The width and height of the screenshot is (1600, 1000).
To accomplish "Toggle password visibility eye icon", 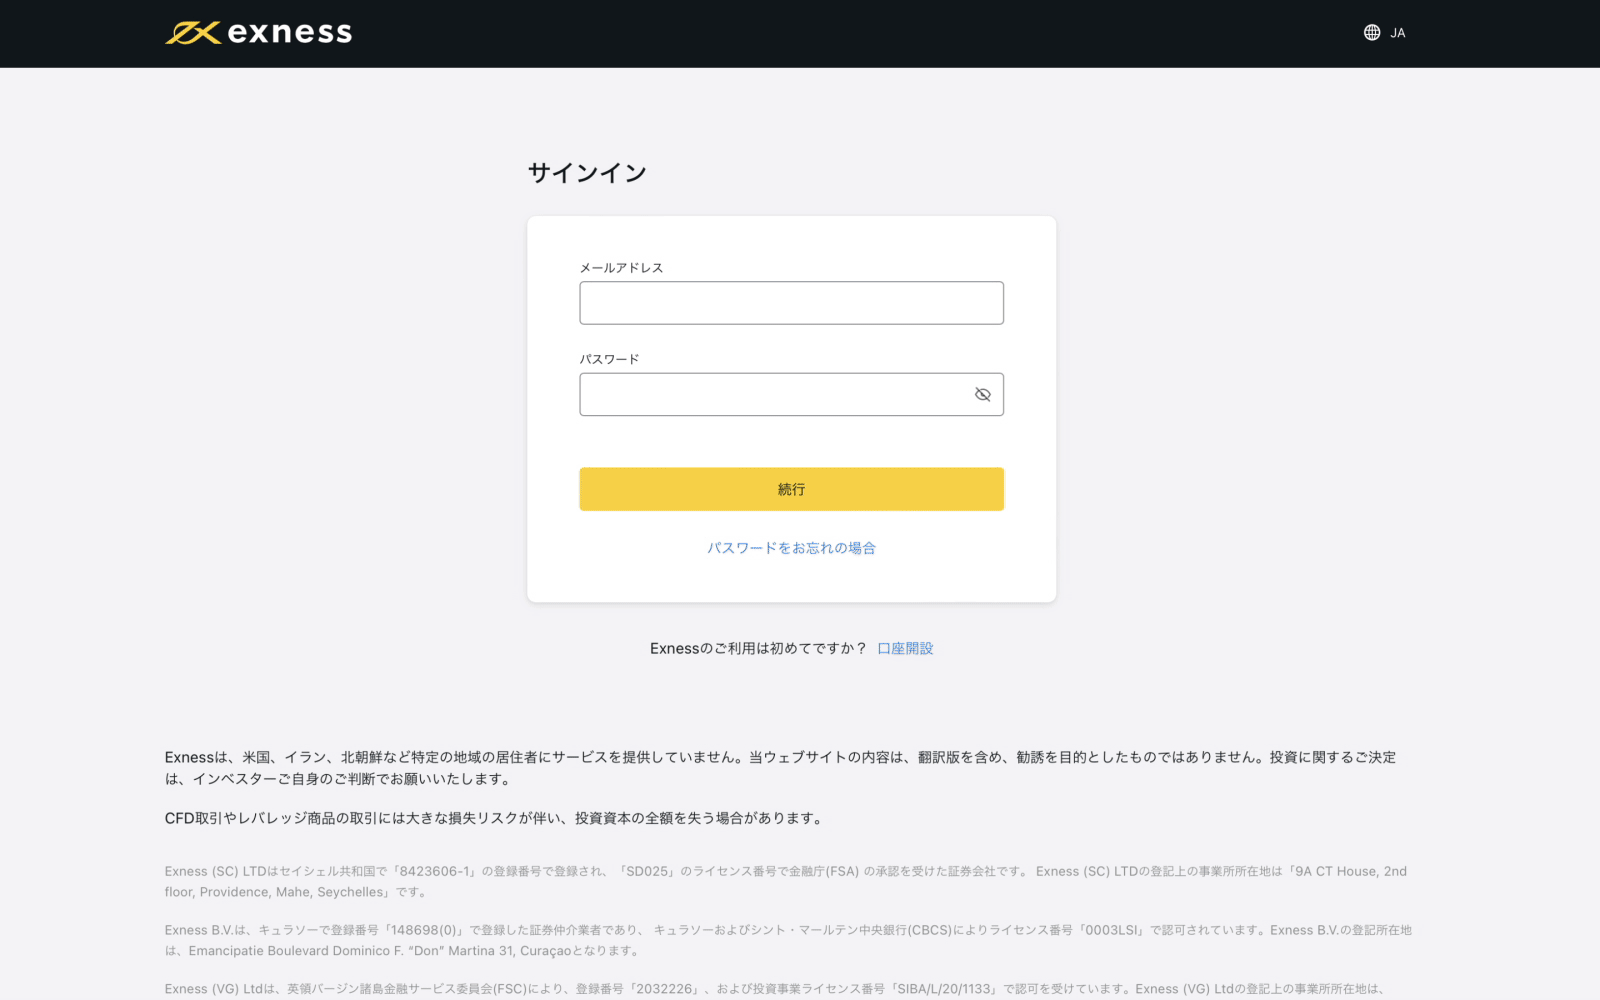I will click(982, 395).
